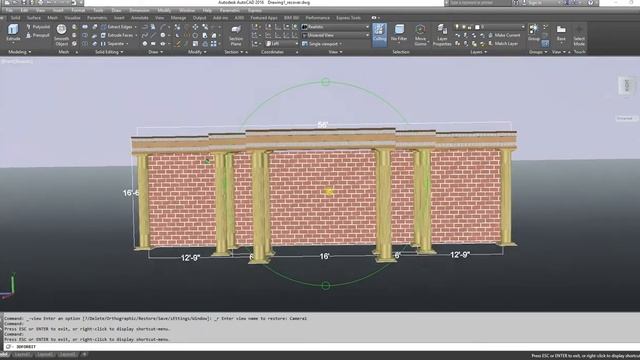The height and width of the screenshot is (360, 640).
Task: Open the Visualize ribbon tab
Action: pyautogui.click(x=72, y=18)
